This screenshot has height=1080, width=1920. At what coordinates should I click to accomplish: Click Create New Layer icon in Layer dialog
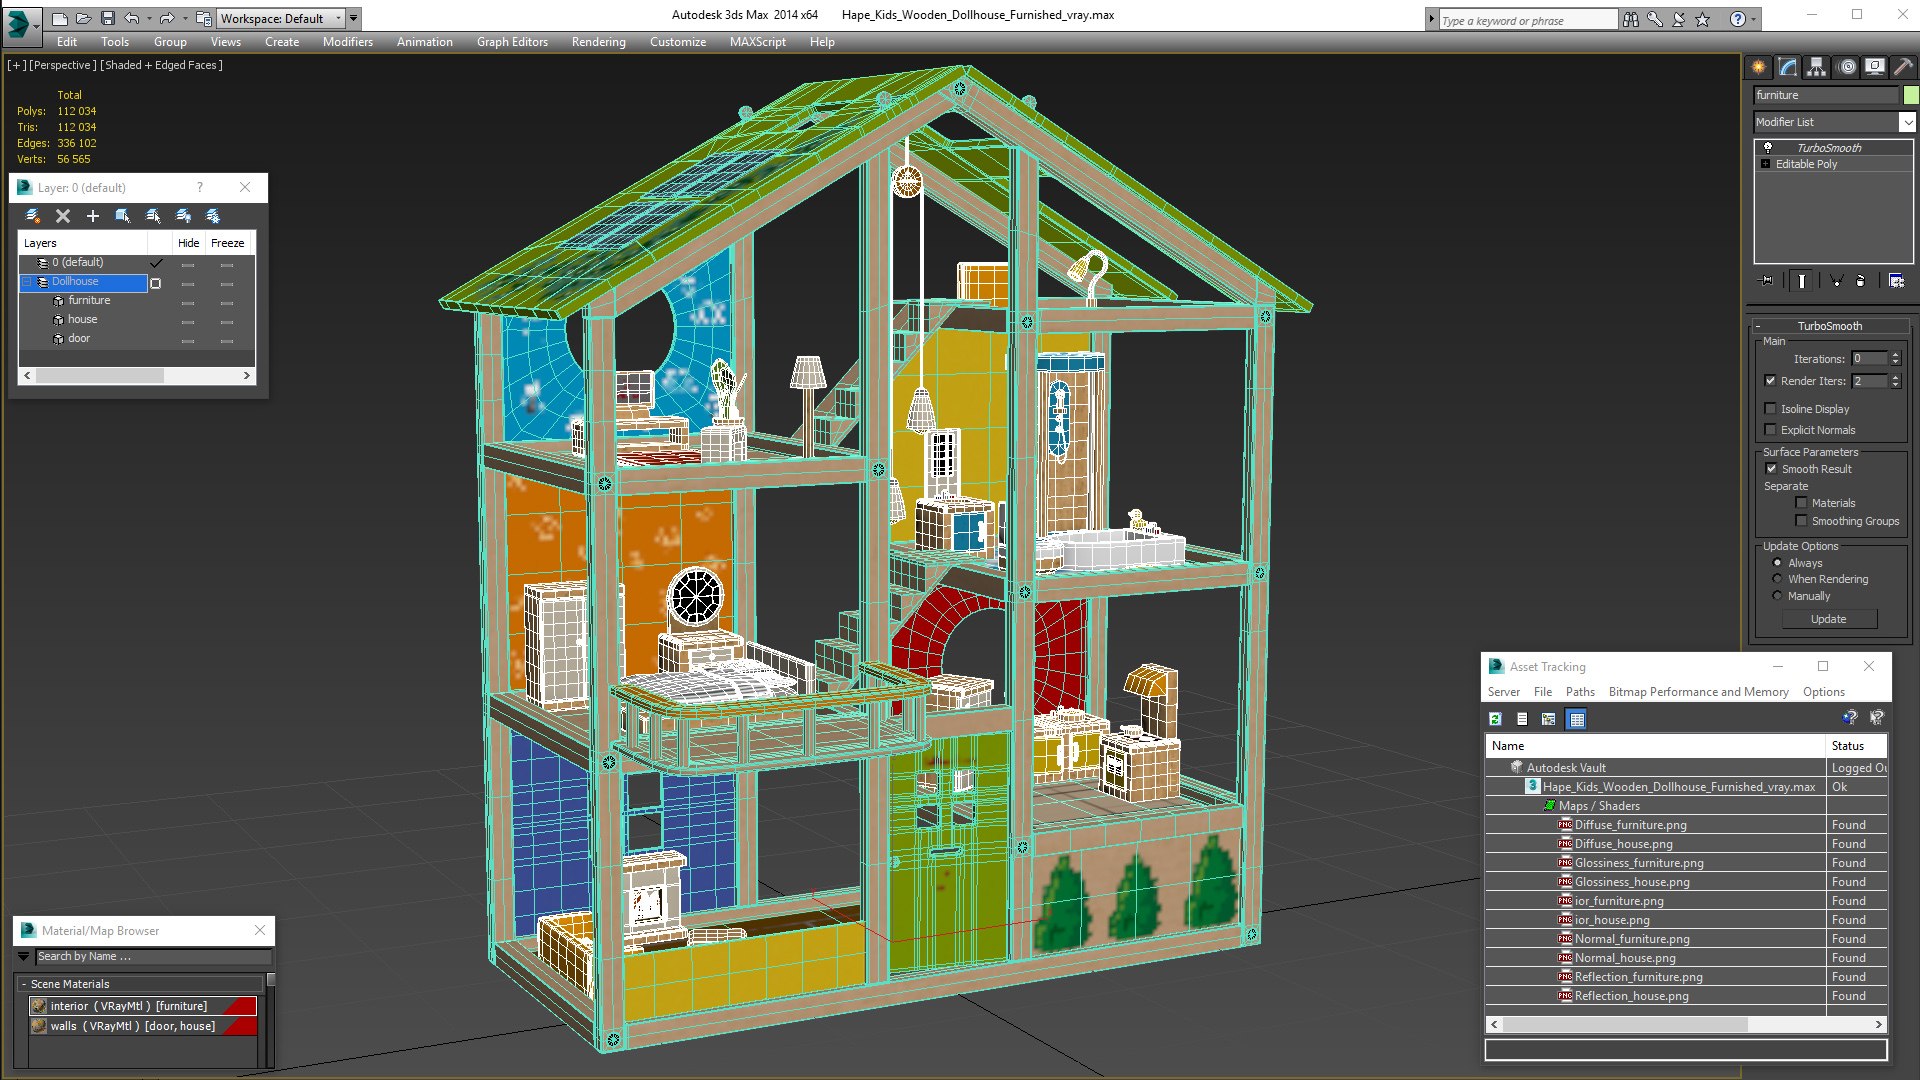33,216
